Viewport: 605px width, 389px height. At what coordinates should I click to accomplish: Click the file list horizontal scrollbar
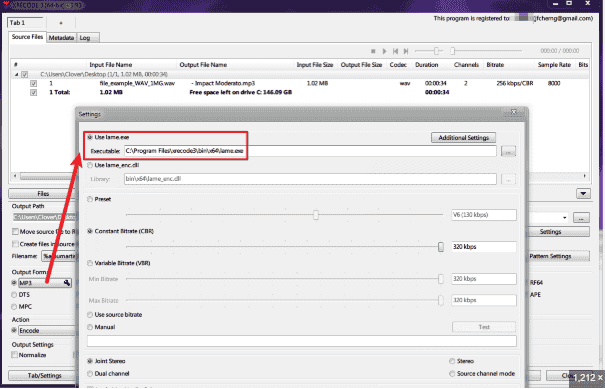pos(46,176)
